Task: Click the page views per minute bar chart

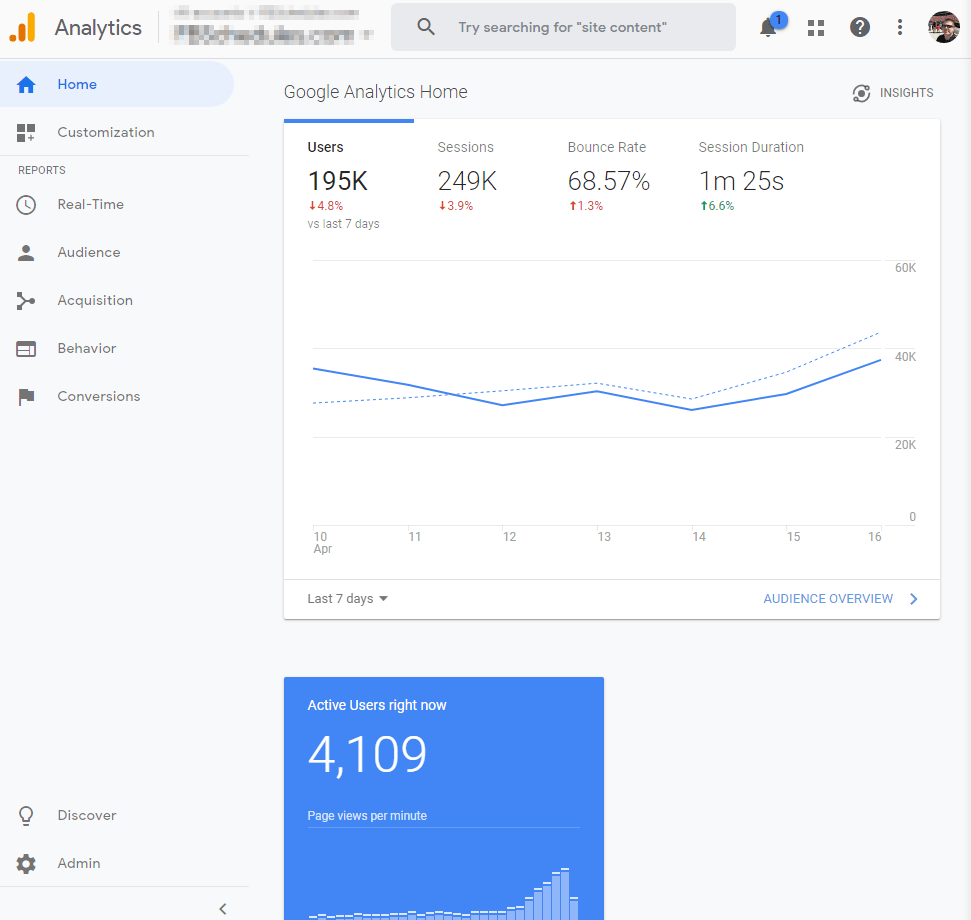Action: 443,893
